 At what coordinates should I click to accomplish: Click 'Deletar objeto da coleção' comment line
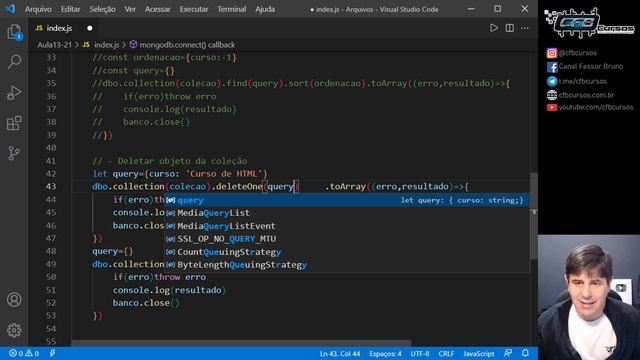pos(169,161)
